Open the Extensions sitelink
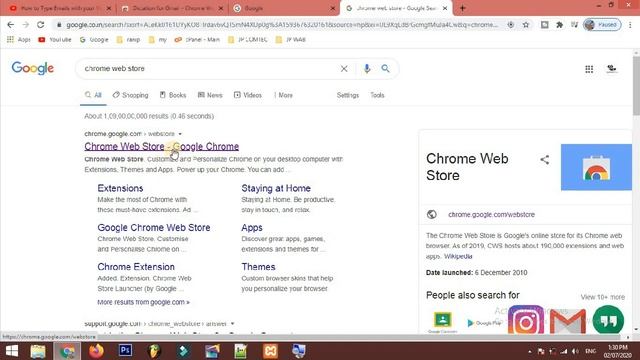Viewport: 640px width, 360px height. 120,188
